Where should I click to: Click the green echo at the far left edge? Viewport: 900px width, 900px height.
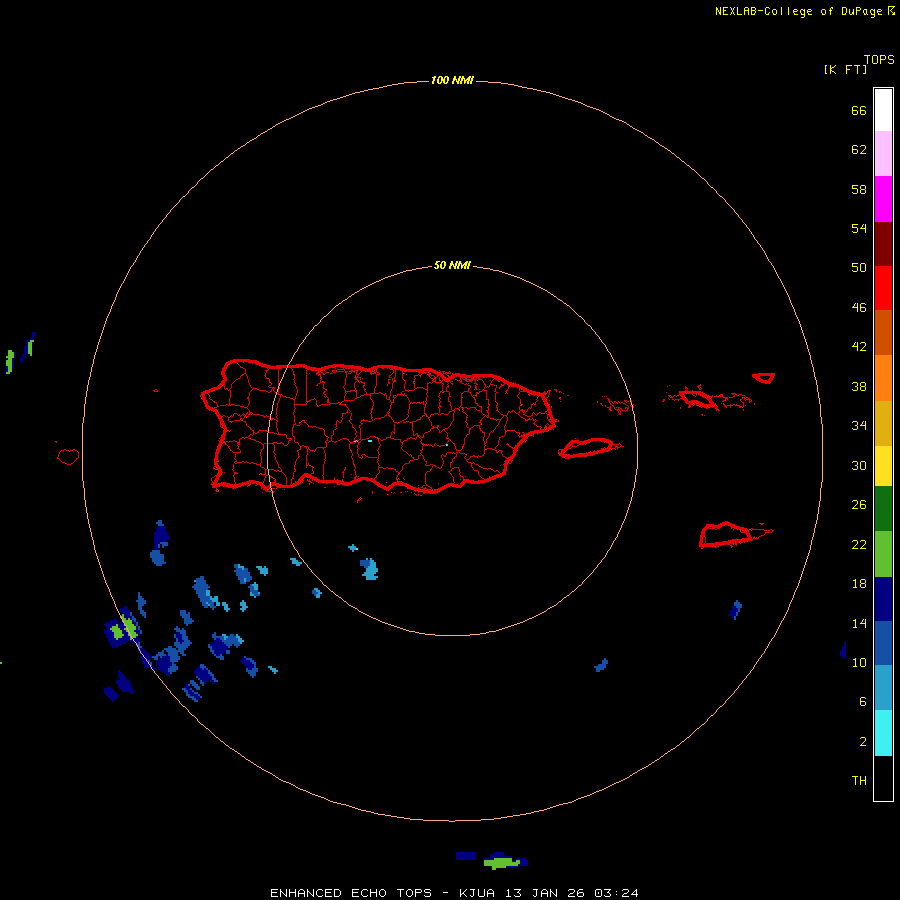coord(9,361)
